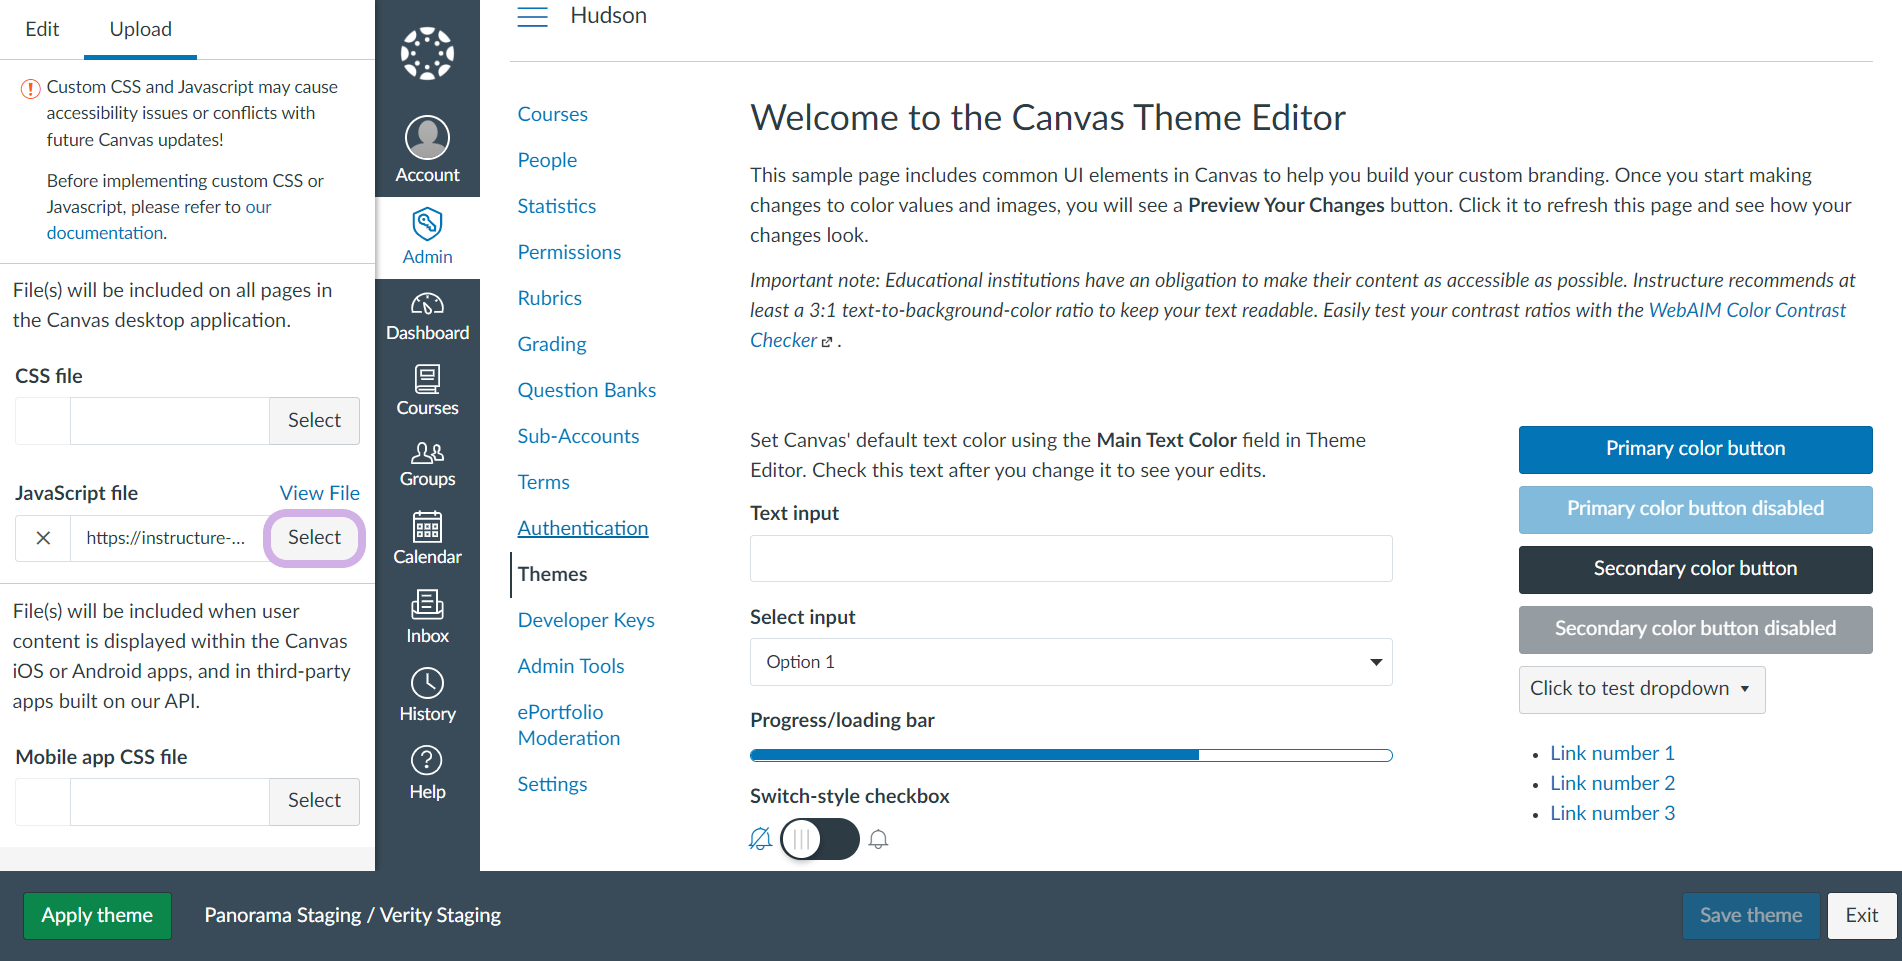Click Primary color button disabled

(x=1695, y=509)
